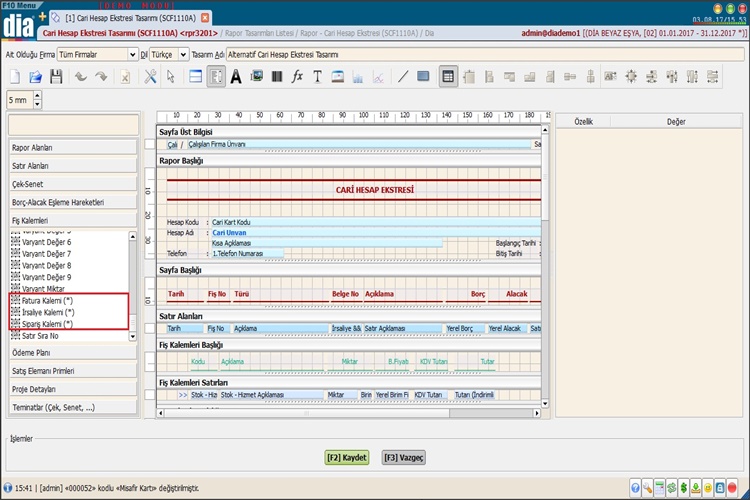Select the barcode tool
Screen dimensions: 750x500
[x=277, y=77]
